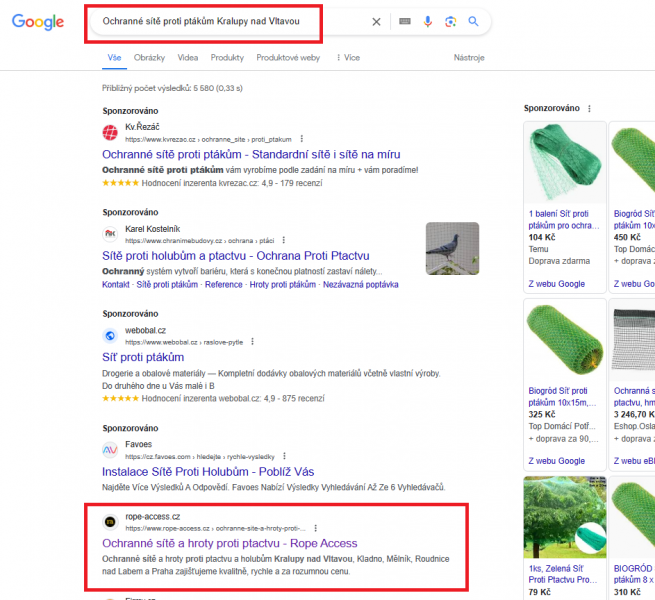Open the Síť proti ptákům webobal link
Image resolution: width=655 pixels, height=600 pixels.
pyautogui.click(x=143, y=357)
